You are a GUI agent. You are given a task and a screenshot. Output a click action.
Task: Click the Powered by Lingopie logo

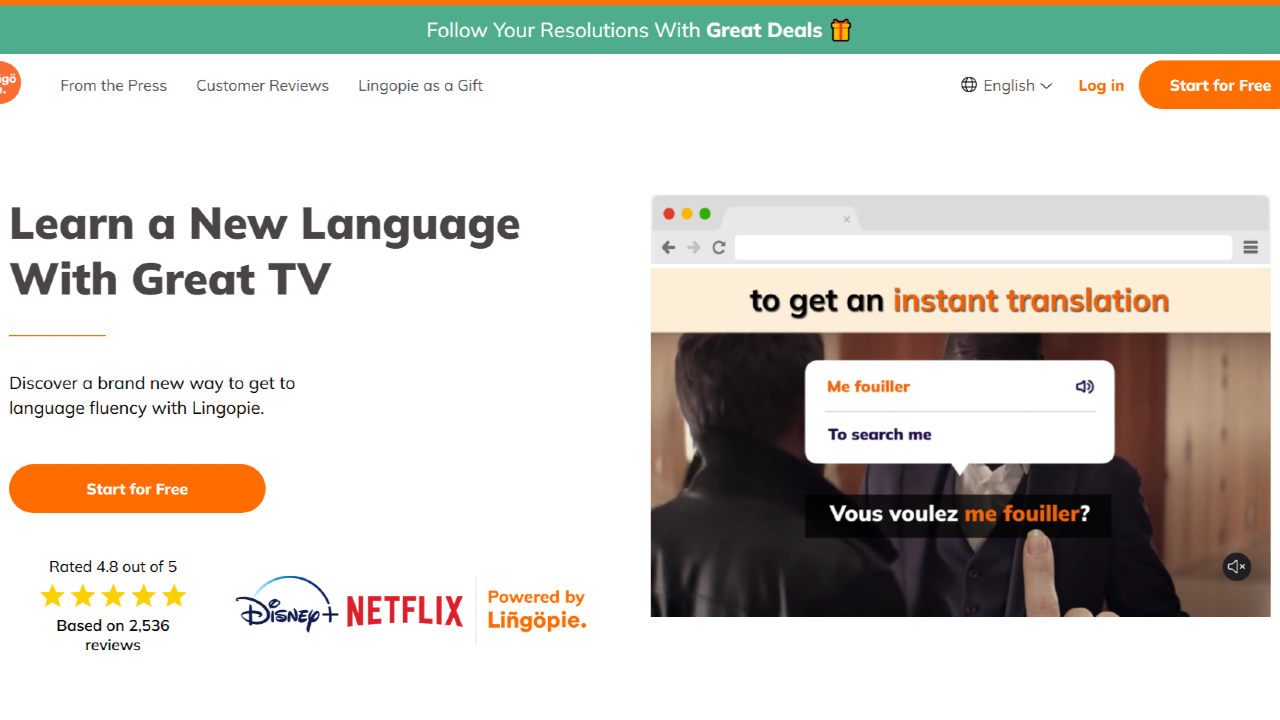point(536,610)
